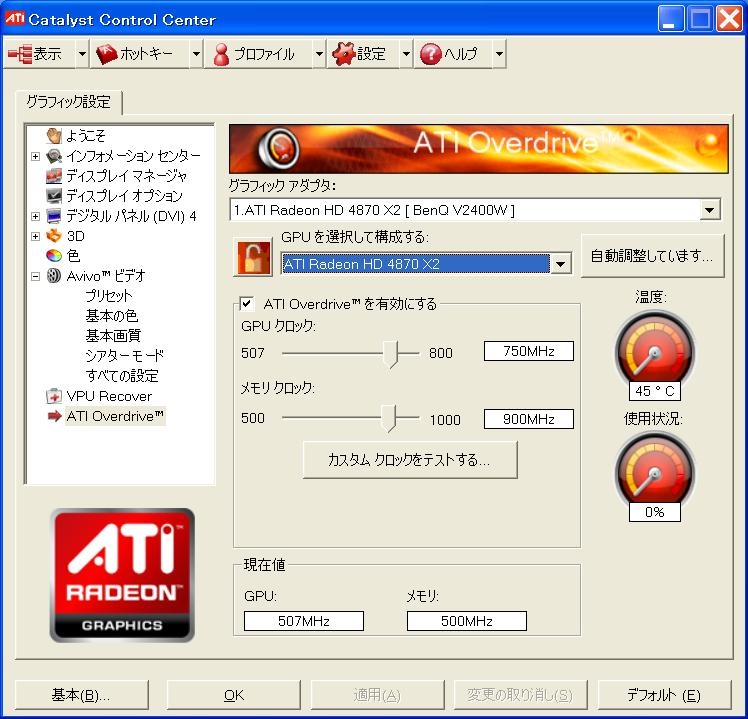
Task: Click the メモリ クロック slider thumb
Action: pyautogui.click(x=389, y=418)
